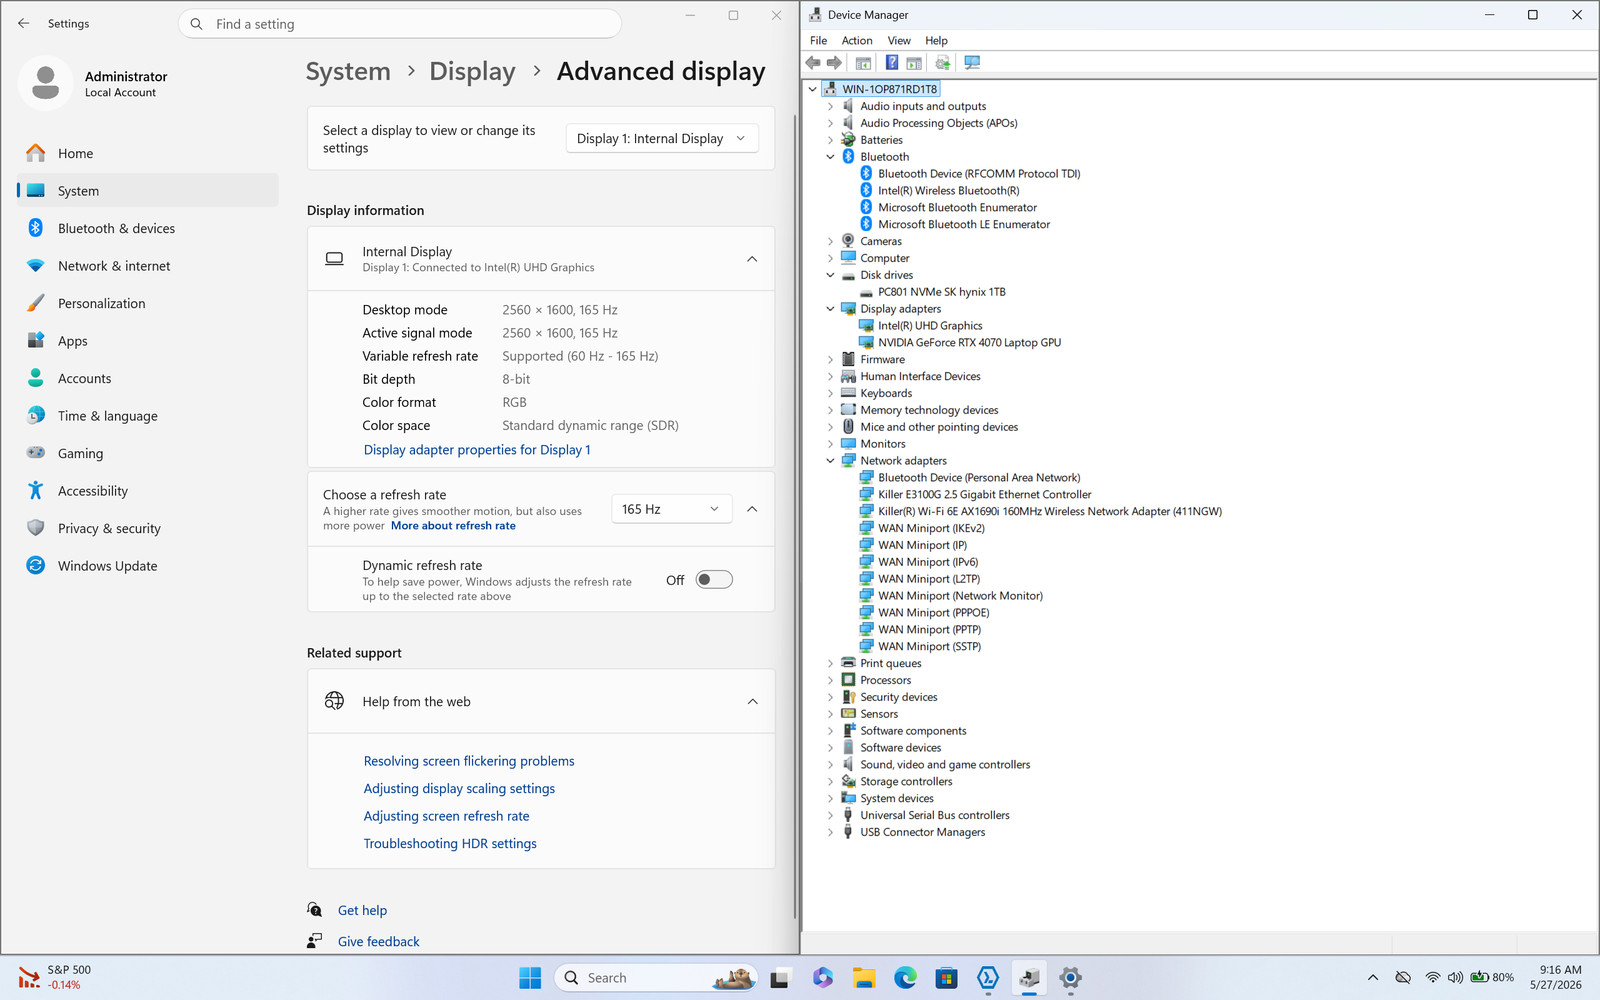Viewport: 1600px width, 1000px height.
Task: Click More about refresh rate link
Action: tap(453, 526)
